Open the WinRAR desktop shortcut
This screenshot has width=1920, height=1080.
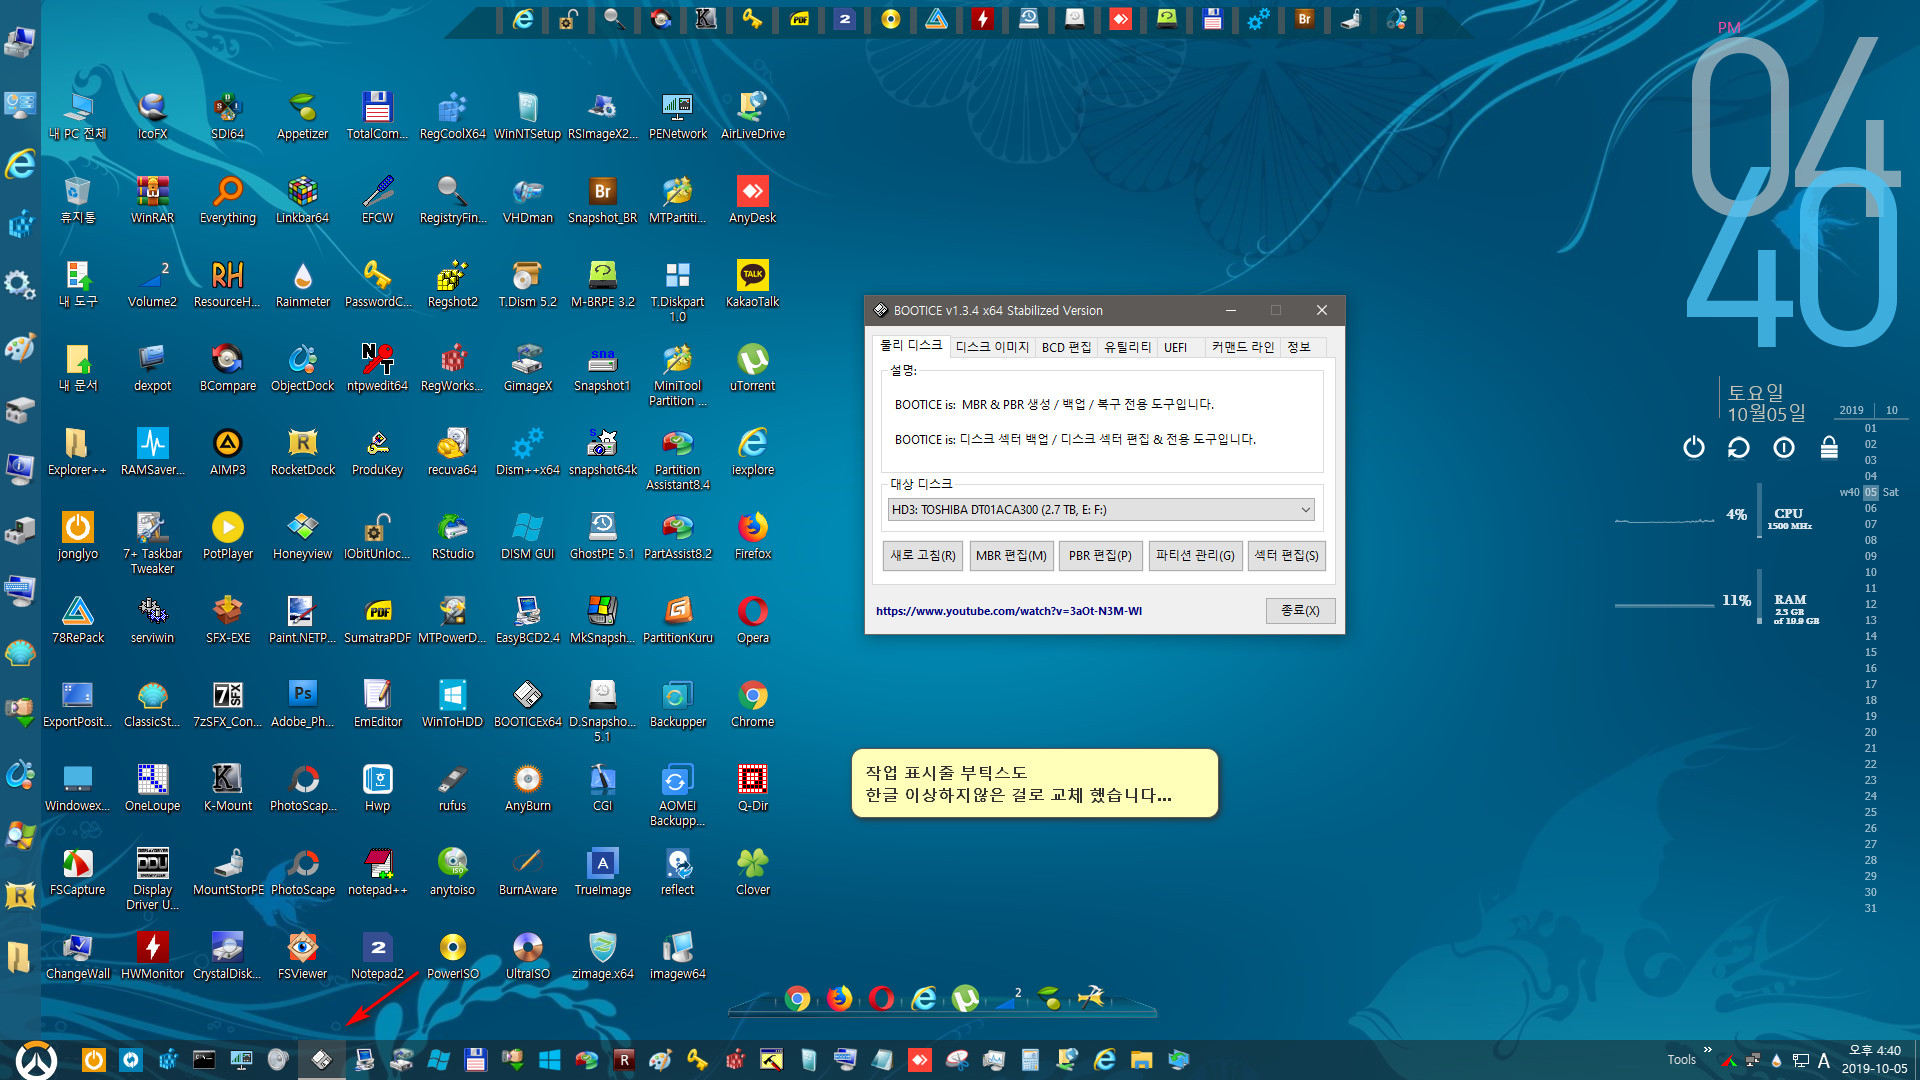(152, 199)
